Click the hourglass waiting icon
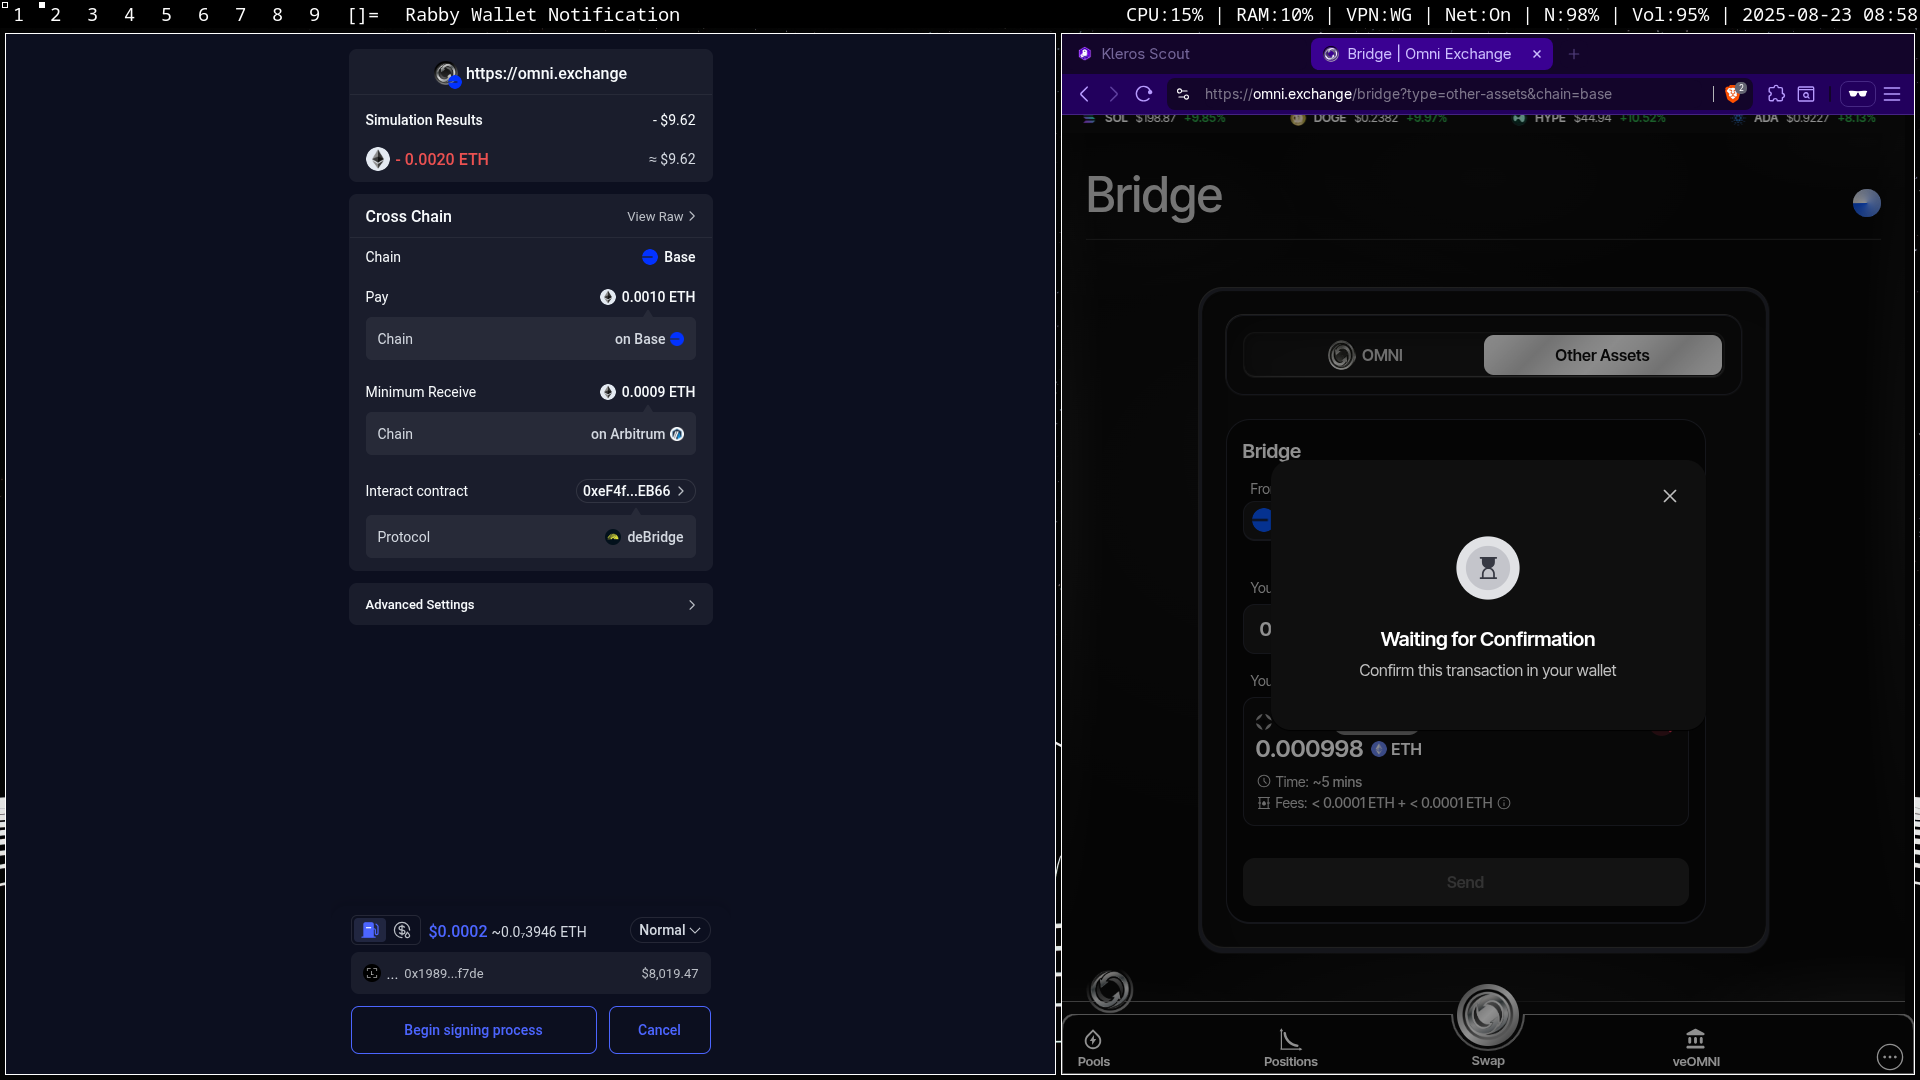The width and height of the screenshot is (1920, 1080). pyautogui.click(x=1488, y=568)
